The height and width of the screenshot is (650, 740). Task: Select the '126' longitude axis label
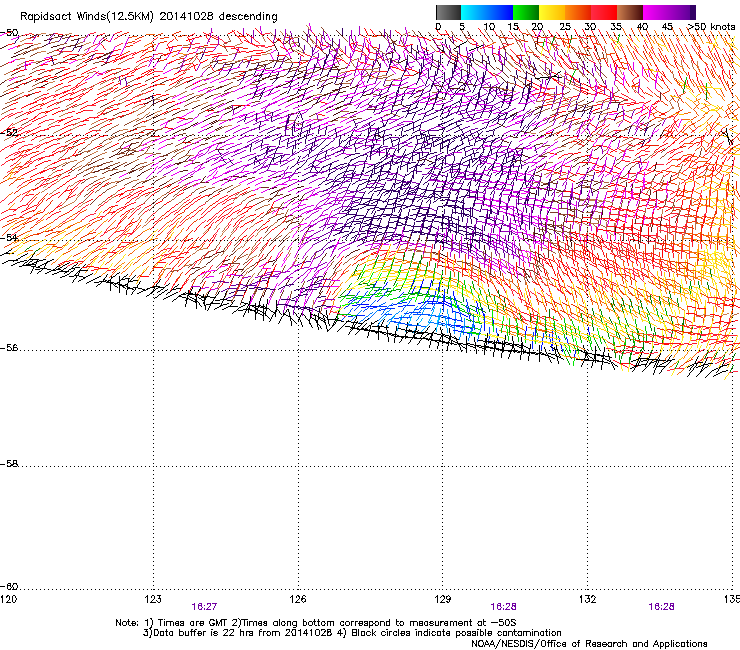click(x=298, y=599)
